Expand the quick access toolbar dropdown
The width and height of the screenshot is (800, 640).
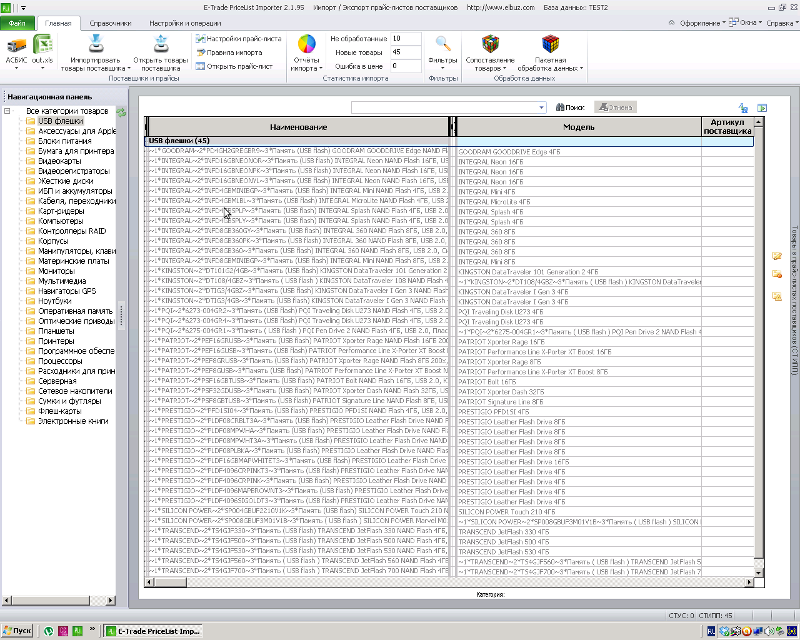point(23,8)
